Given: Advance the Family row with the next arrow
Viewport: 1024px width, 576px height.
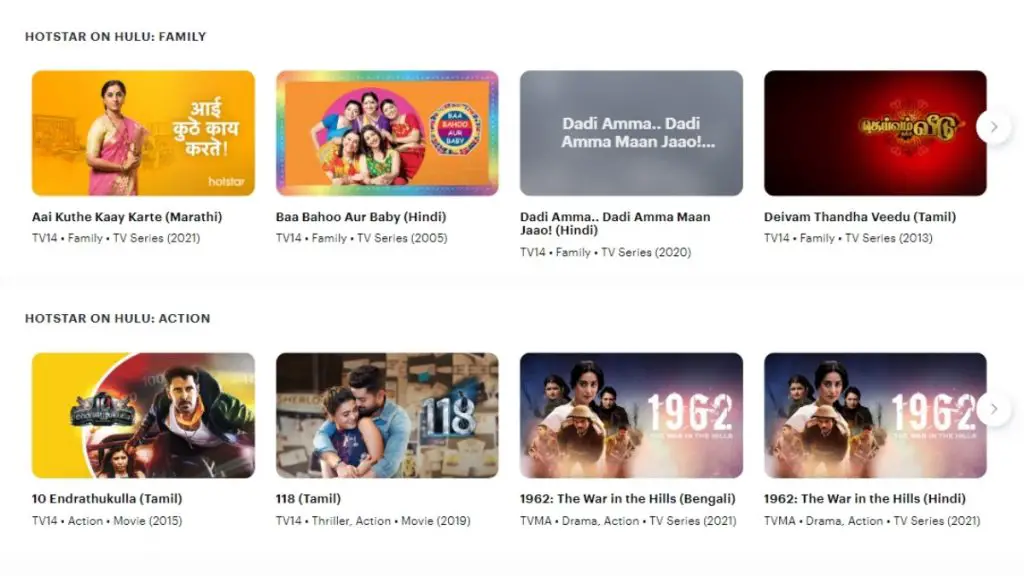Looking at the screenshot, I should pos(993,127).
